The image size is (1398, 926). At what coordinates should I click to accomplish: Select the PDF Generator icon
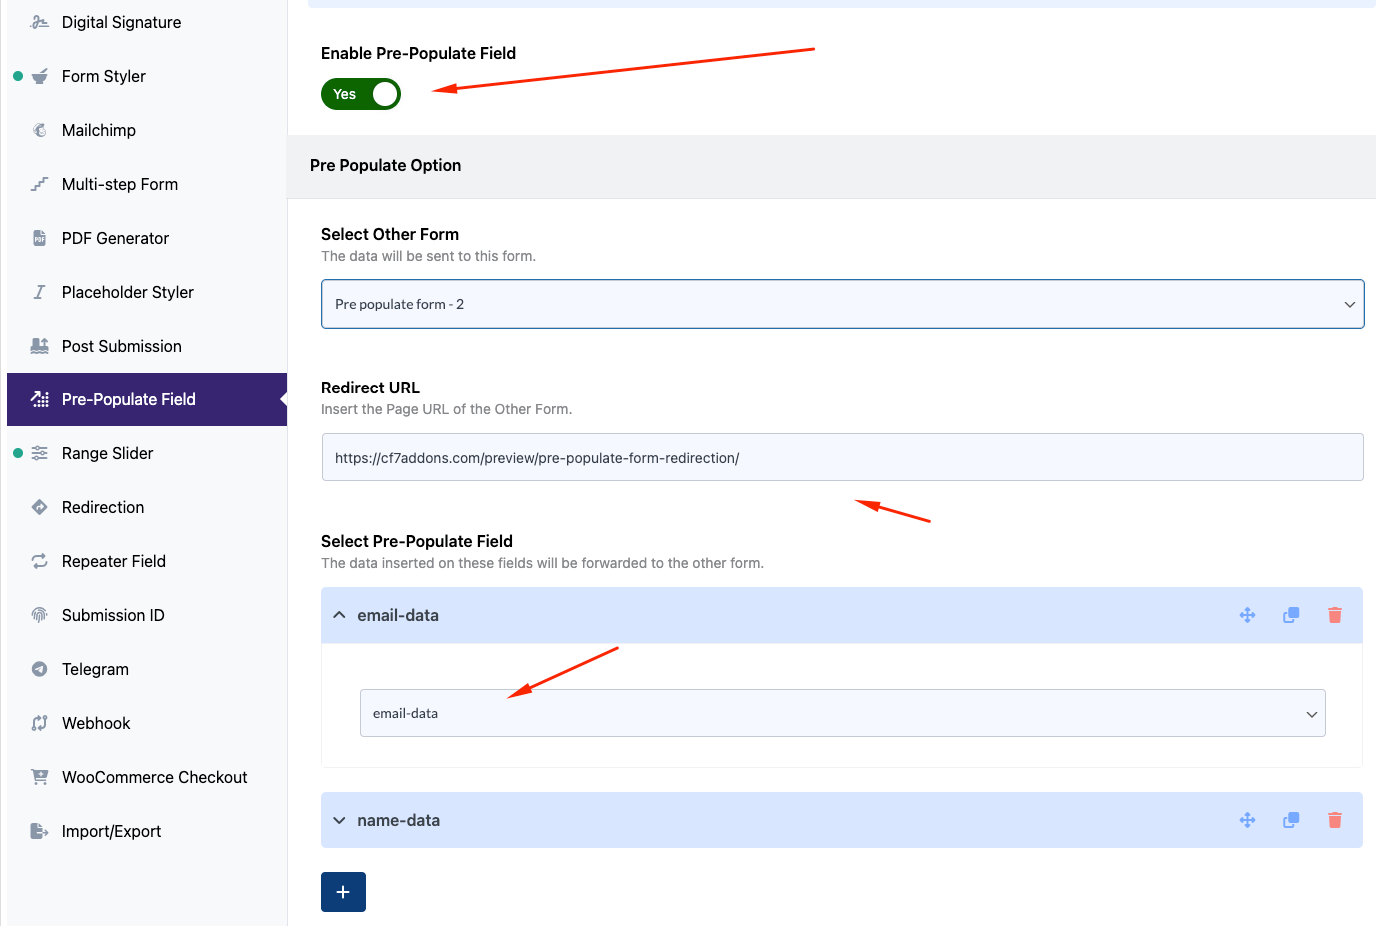coord(38,238)
